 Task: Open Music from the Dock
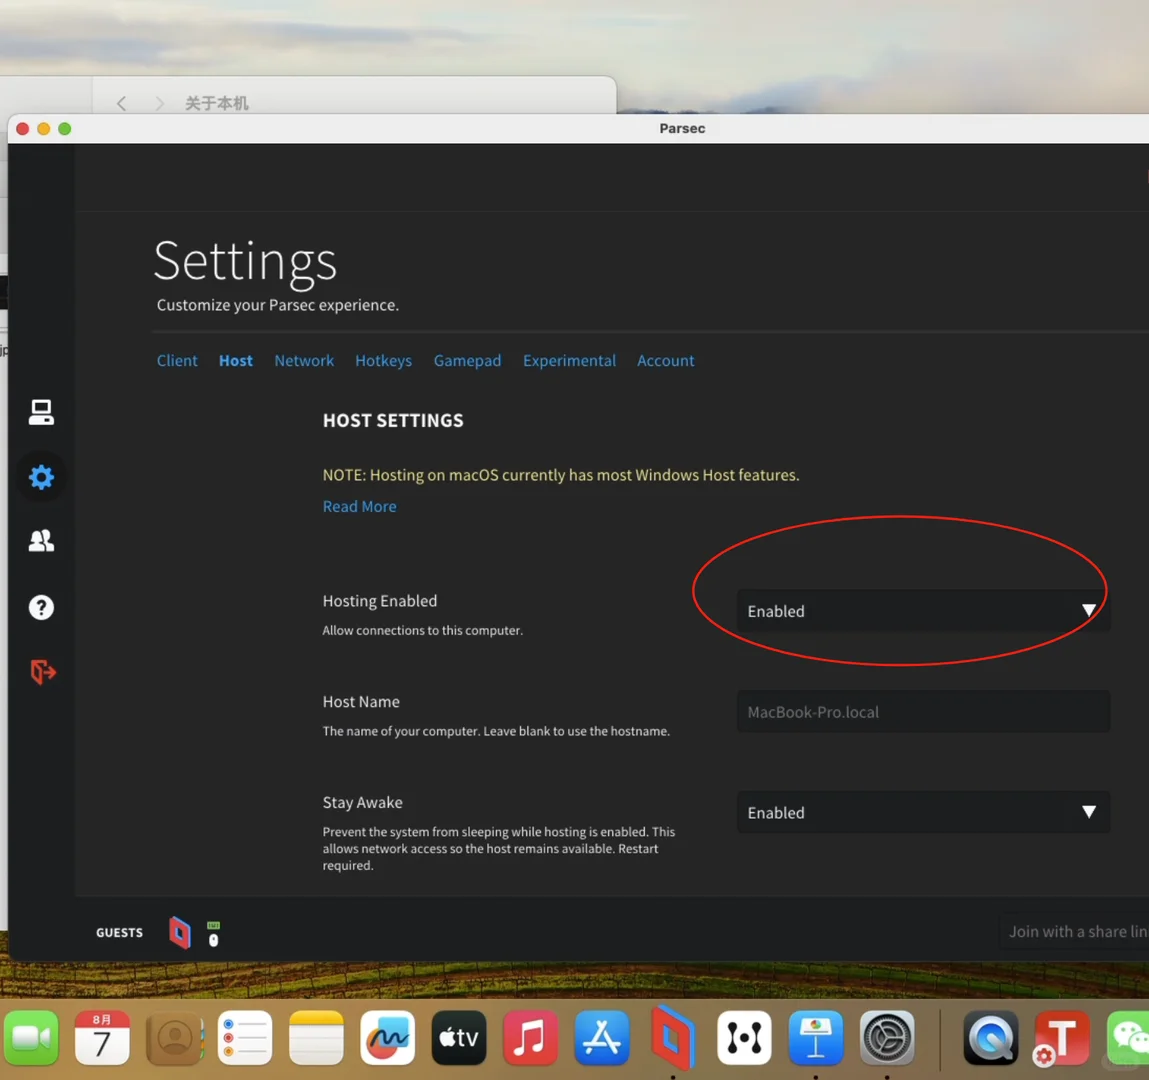(x=531, y=1038)
